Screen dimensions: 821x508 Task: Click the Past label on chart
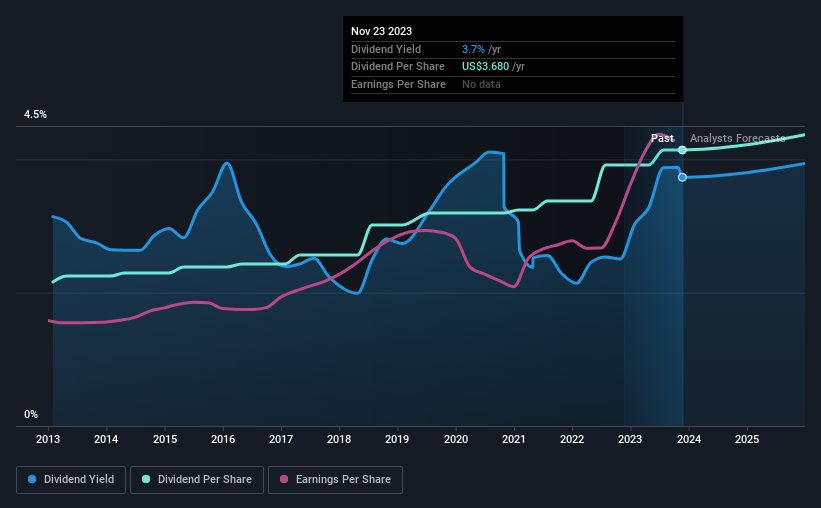point(662,138)
